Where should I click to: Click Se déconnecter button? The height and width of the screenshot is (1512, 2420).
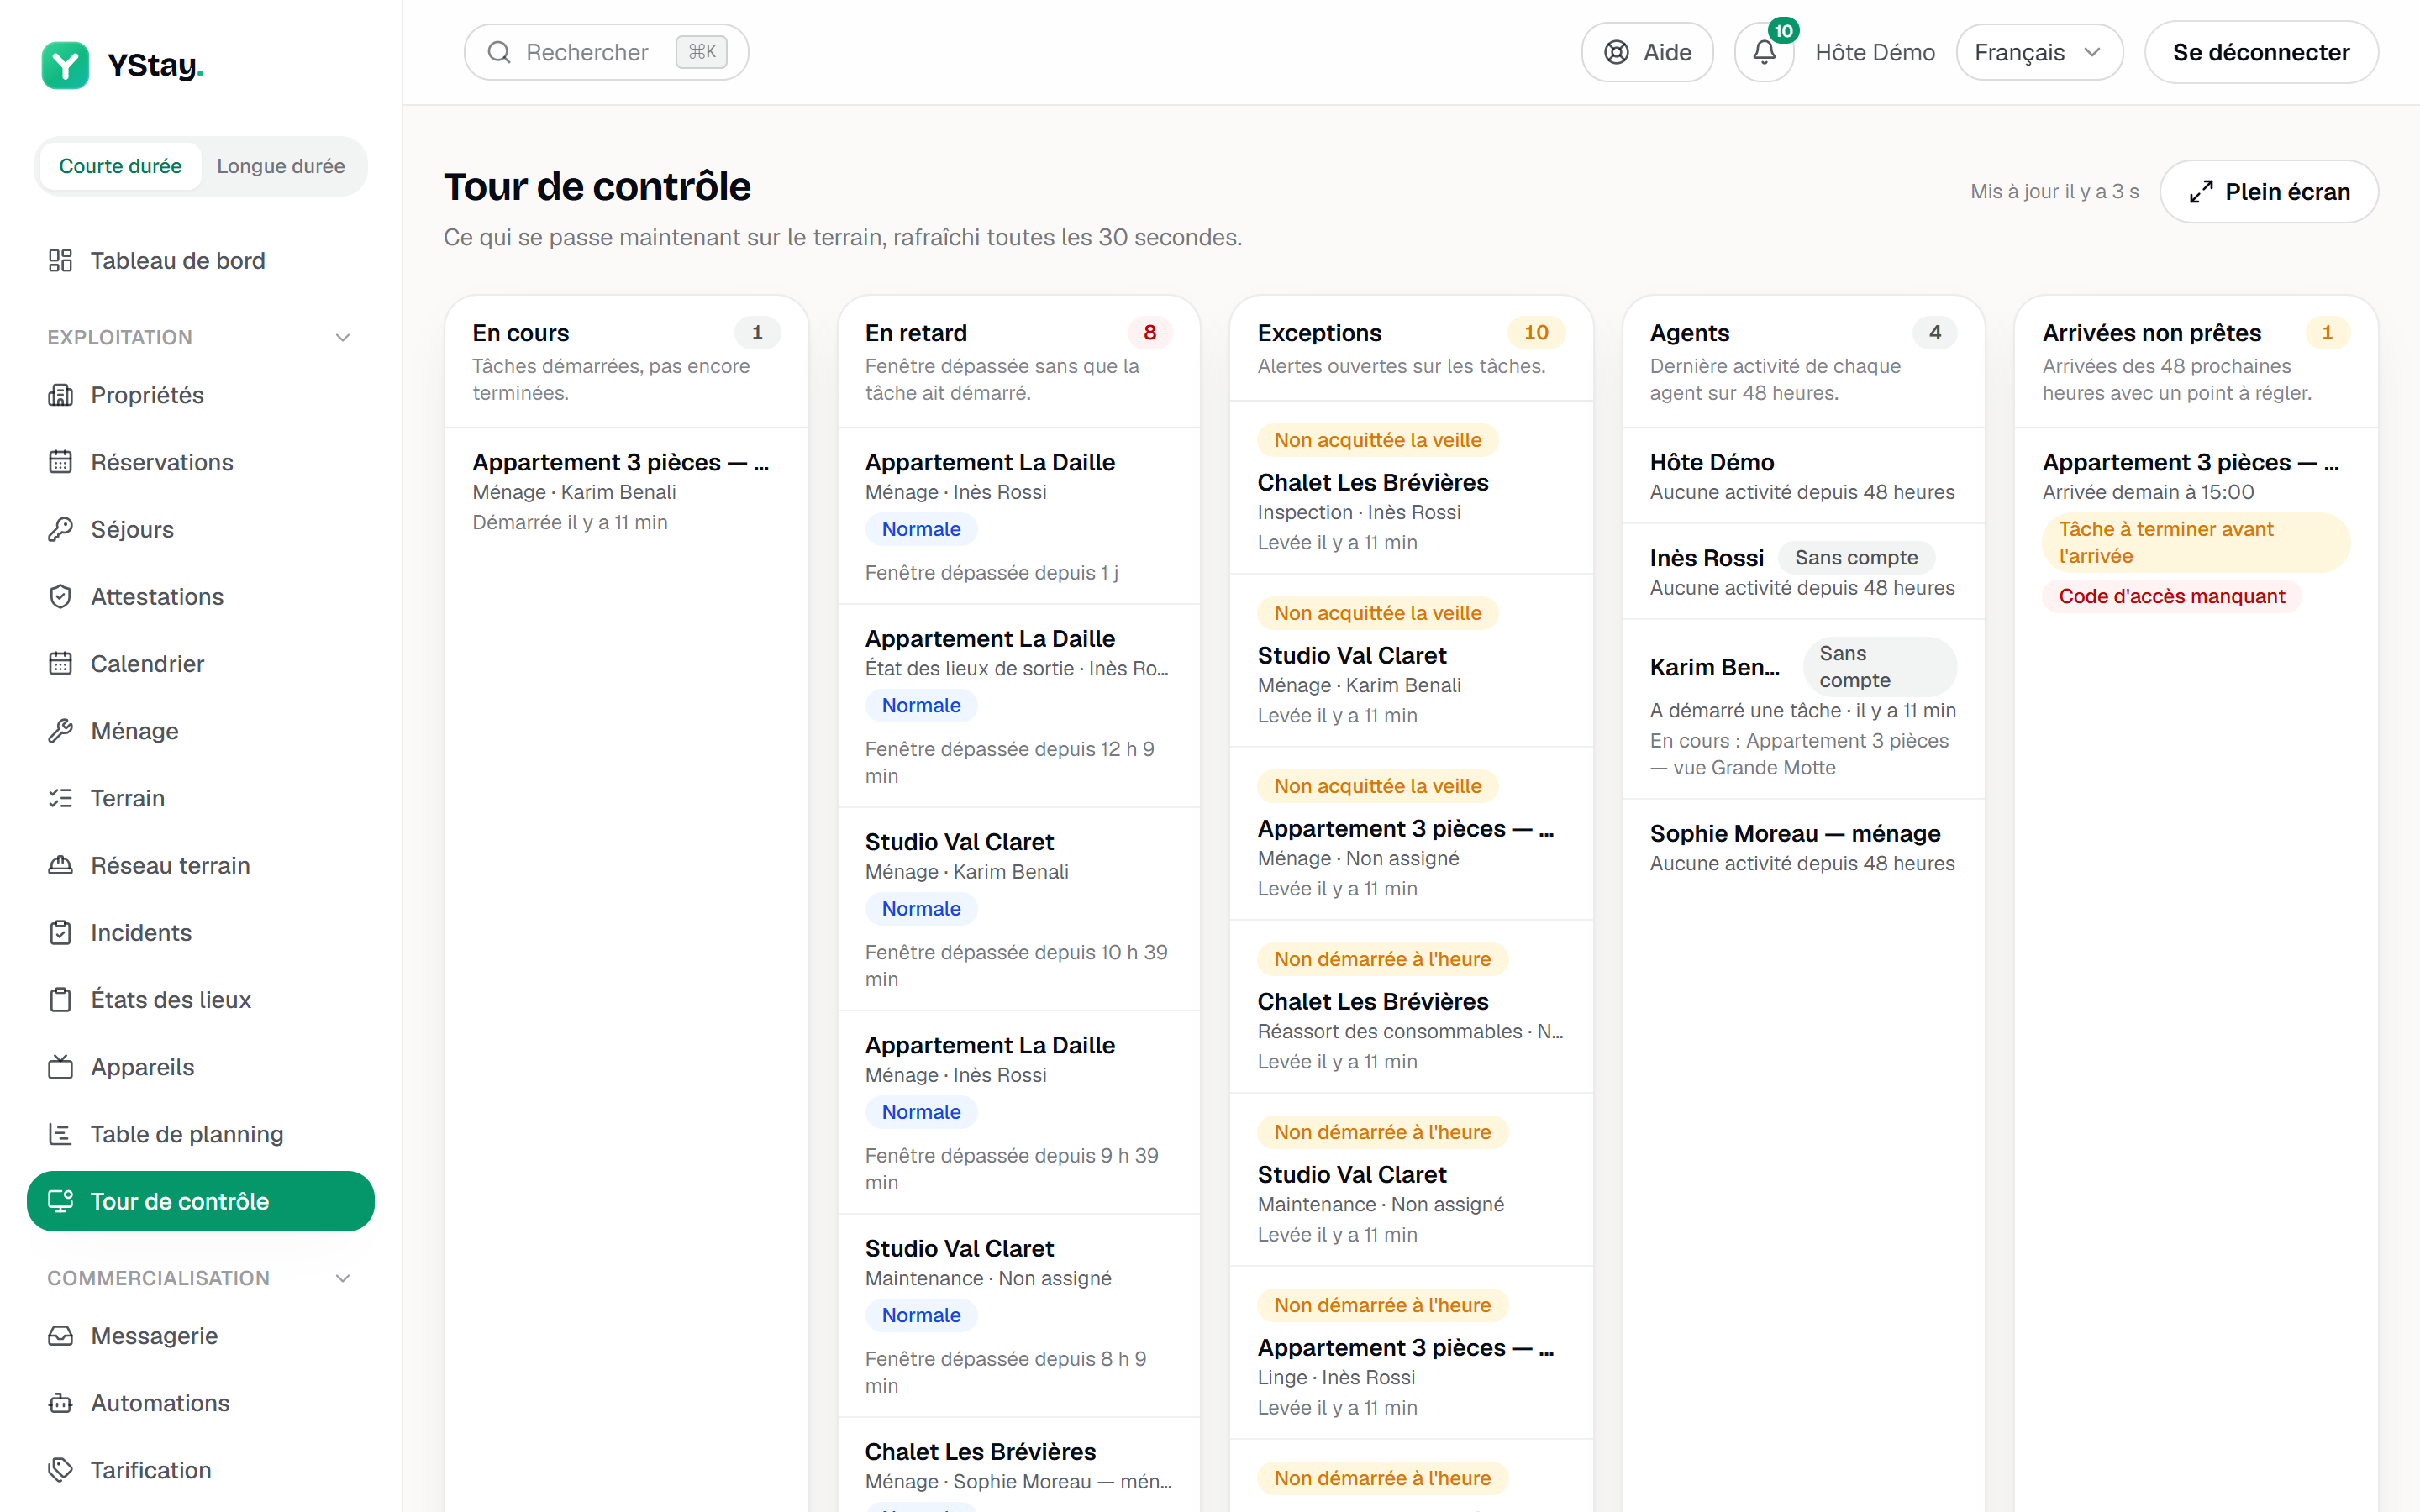(x=2261, y=52)
